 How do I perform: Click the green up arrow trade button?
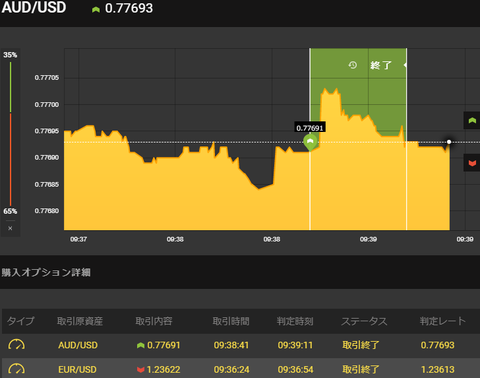472,120
